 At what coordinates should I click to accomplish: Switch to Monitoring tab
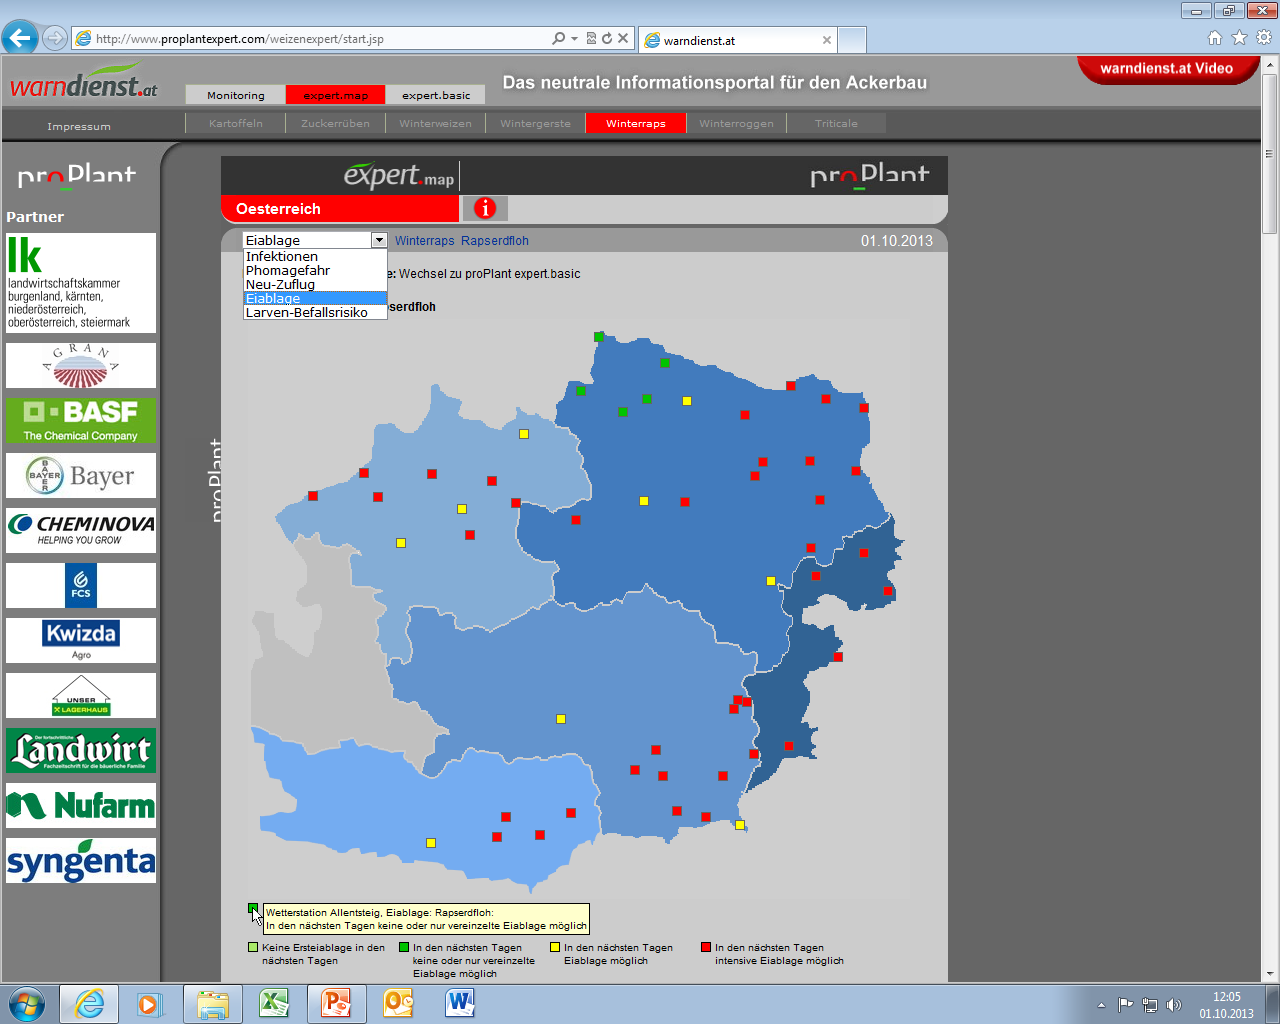click(236, 95)
